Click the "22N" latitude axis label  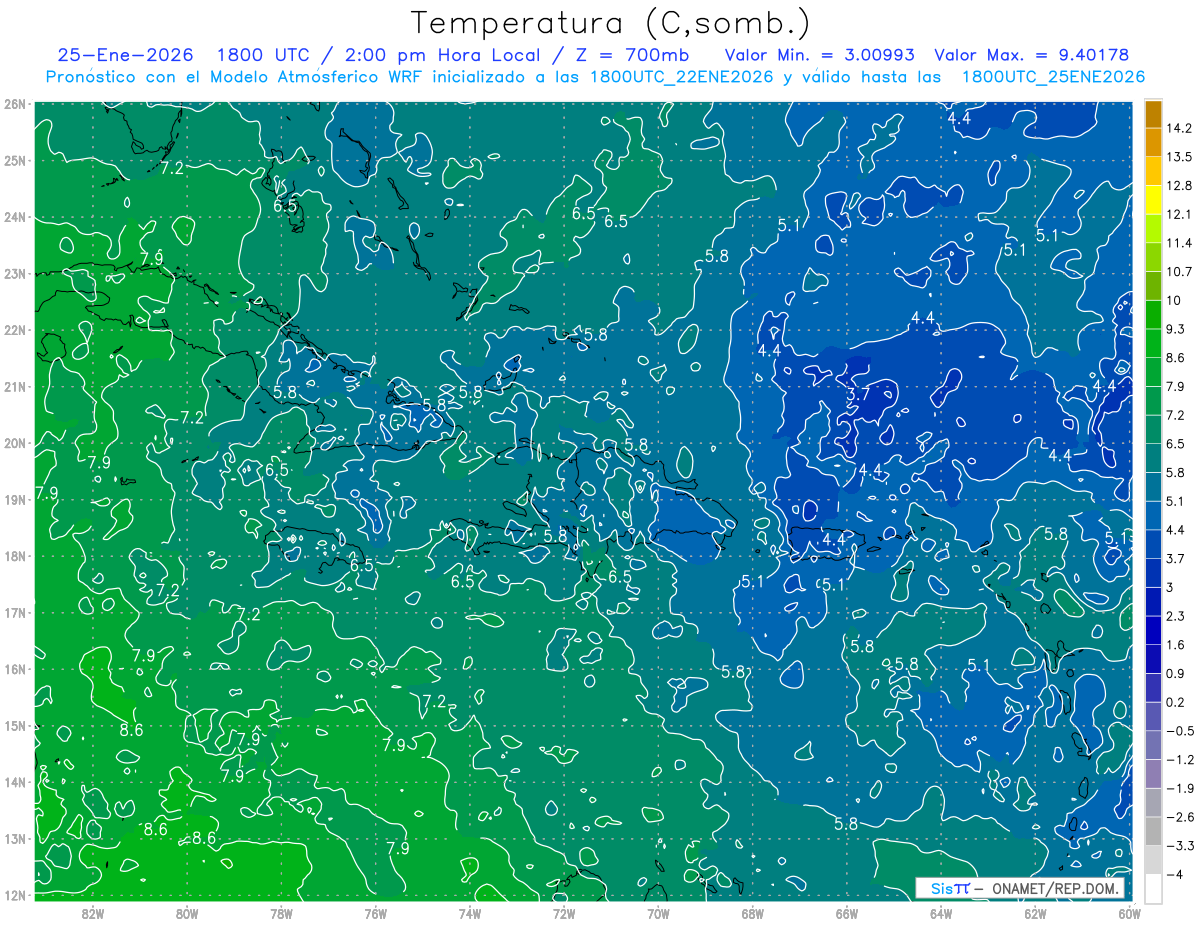(x=14, y=330)
